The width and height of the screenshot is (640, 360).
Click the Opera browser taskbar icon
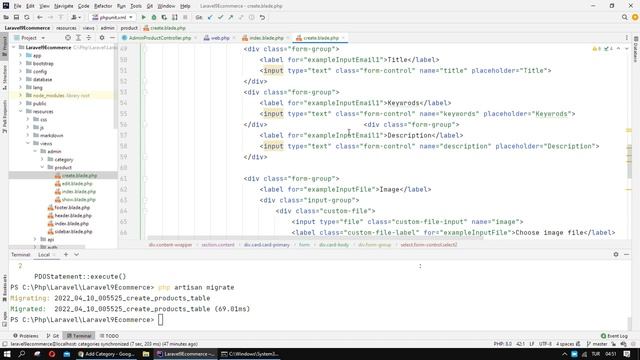(x=52, y=354)
